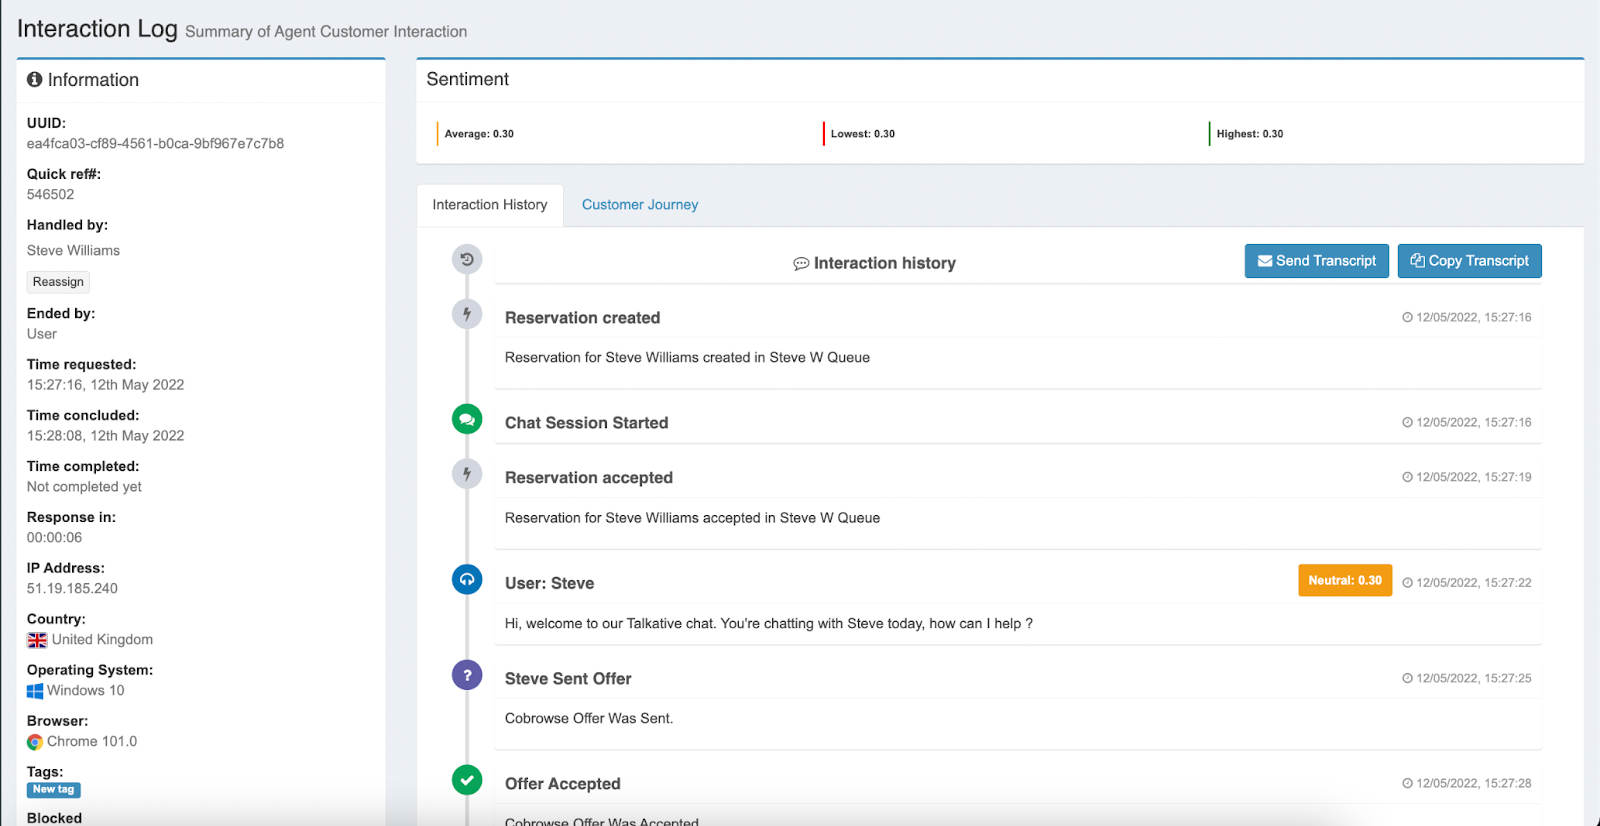Copy the transcript with Copy Transcript button
This screenshot has height=826, width=1600.
point(1470,261)
